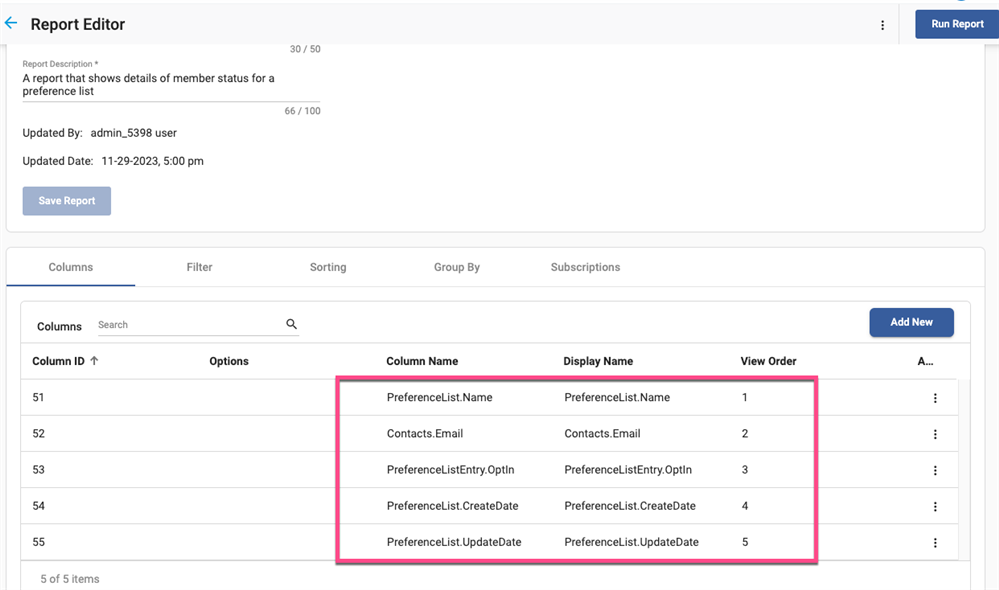Open the actions menu for column 52
Image resolution: width=999 pixels, height=590 pixels.
point(935,434)
